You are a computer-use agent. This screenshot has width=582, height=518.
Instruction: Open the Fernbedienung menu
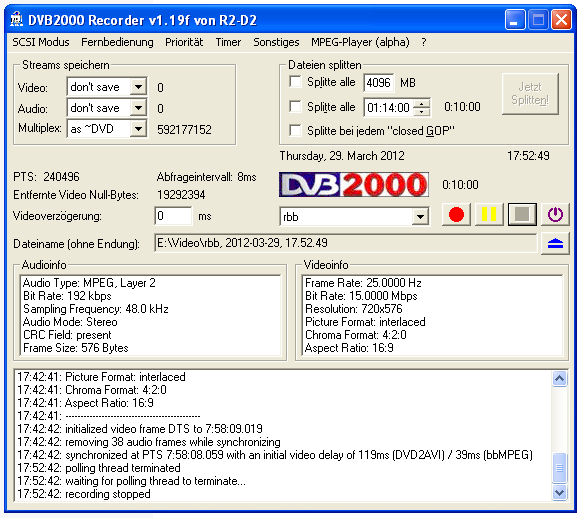click(x=117, y=42)
